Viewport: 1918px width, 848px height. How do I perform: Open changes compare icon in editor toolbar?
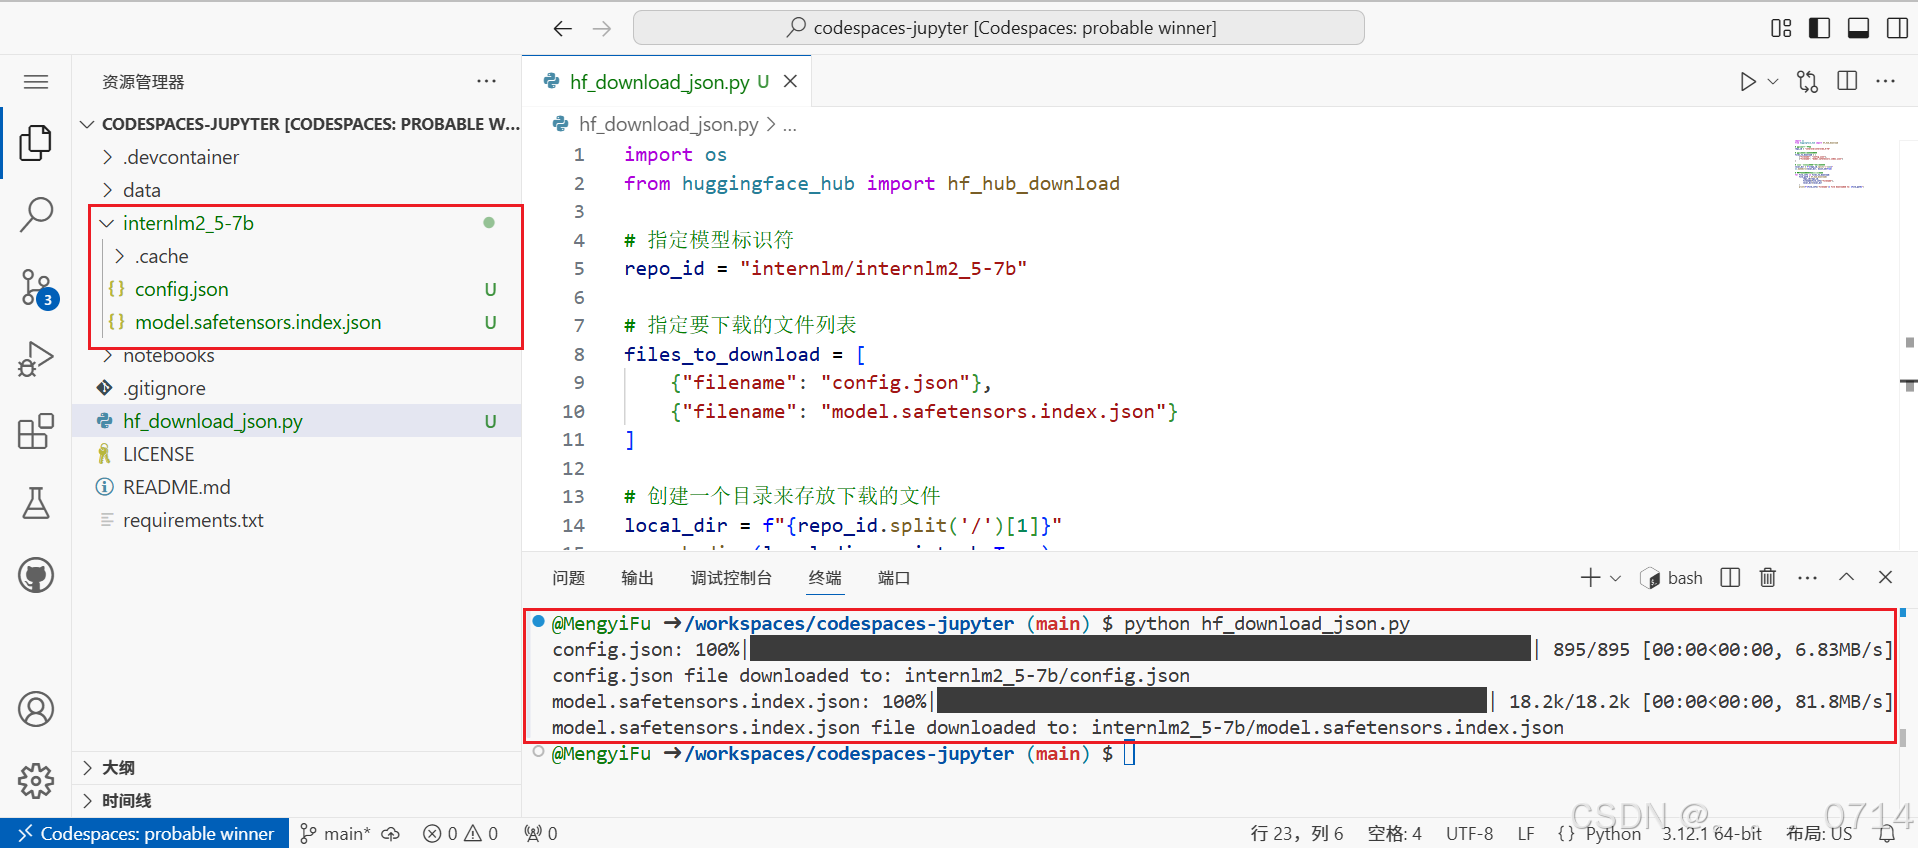[1808, 82]
